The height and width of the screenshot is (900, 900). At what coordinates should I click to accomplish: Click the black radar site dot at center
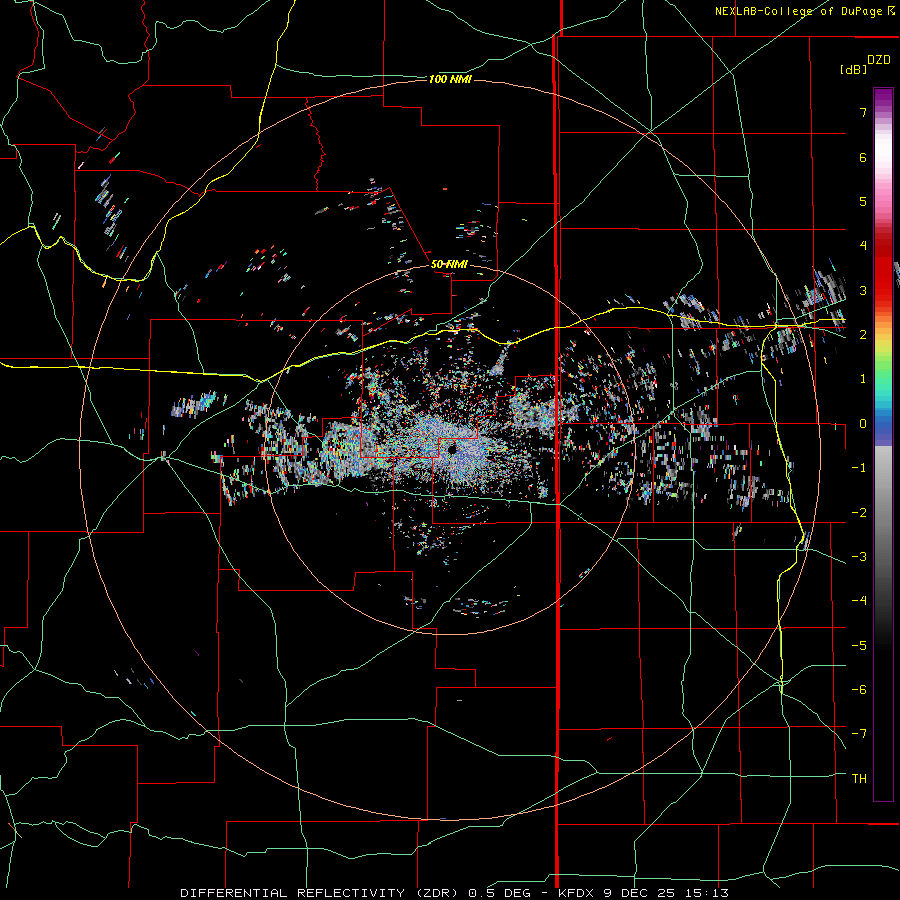pyautogui.click(x=452, y=450)
